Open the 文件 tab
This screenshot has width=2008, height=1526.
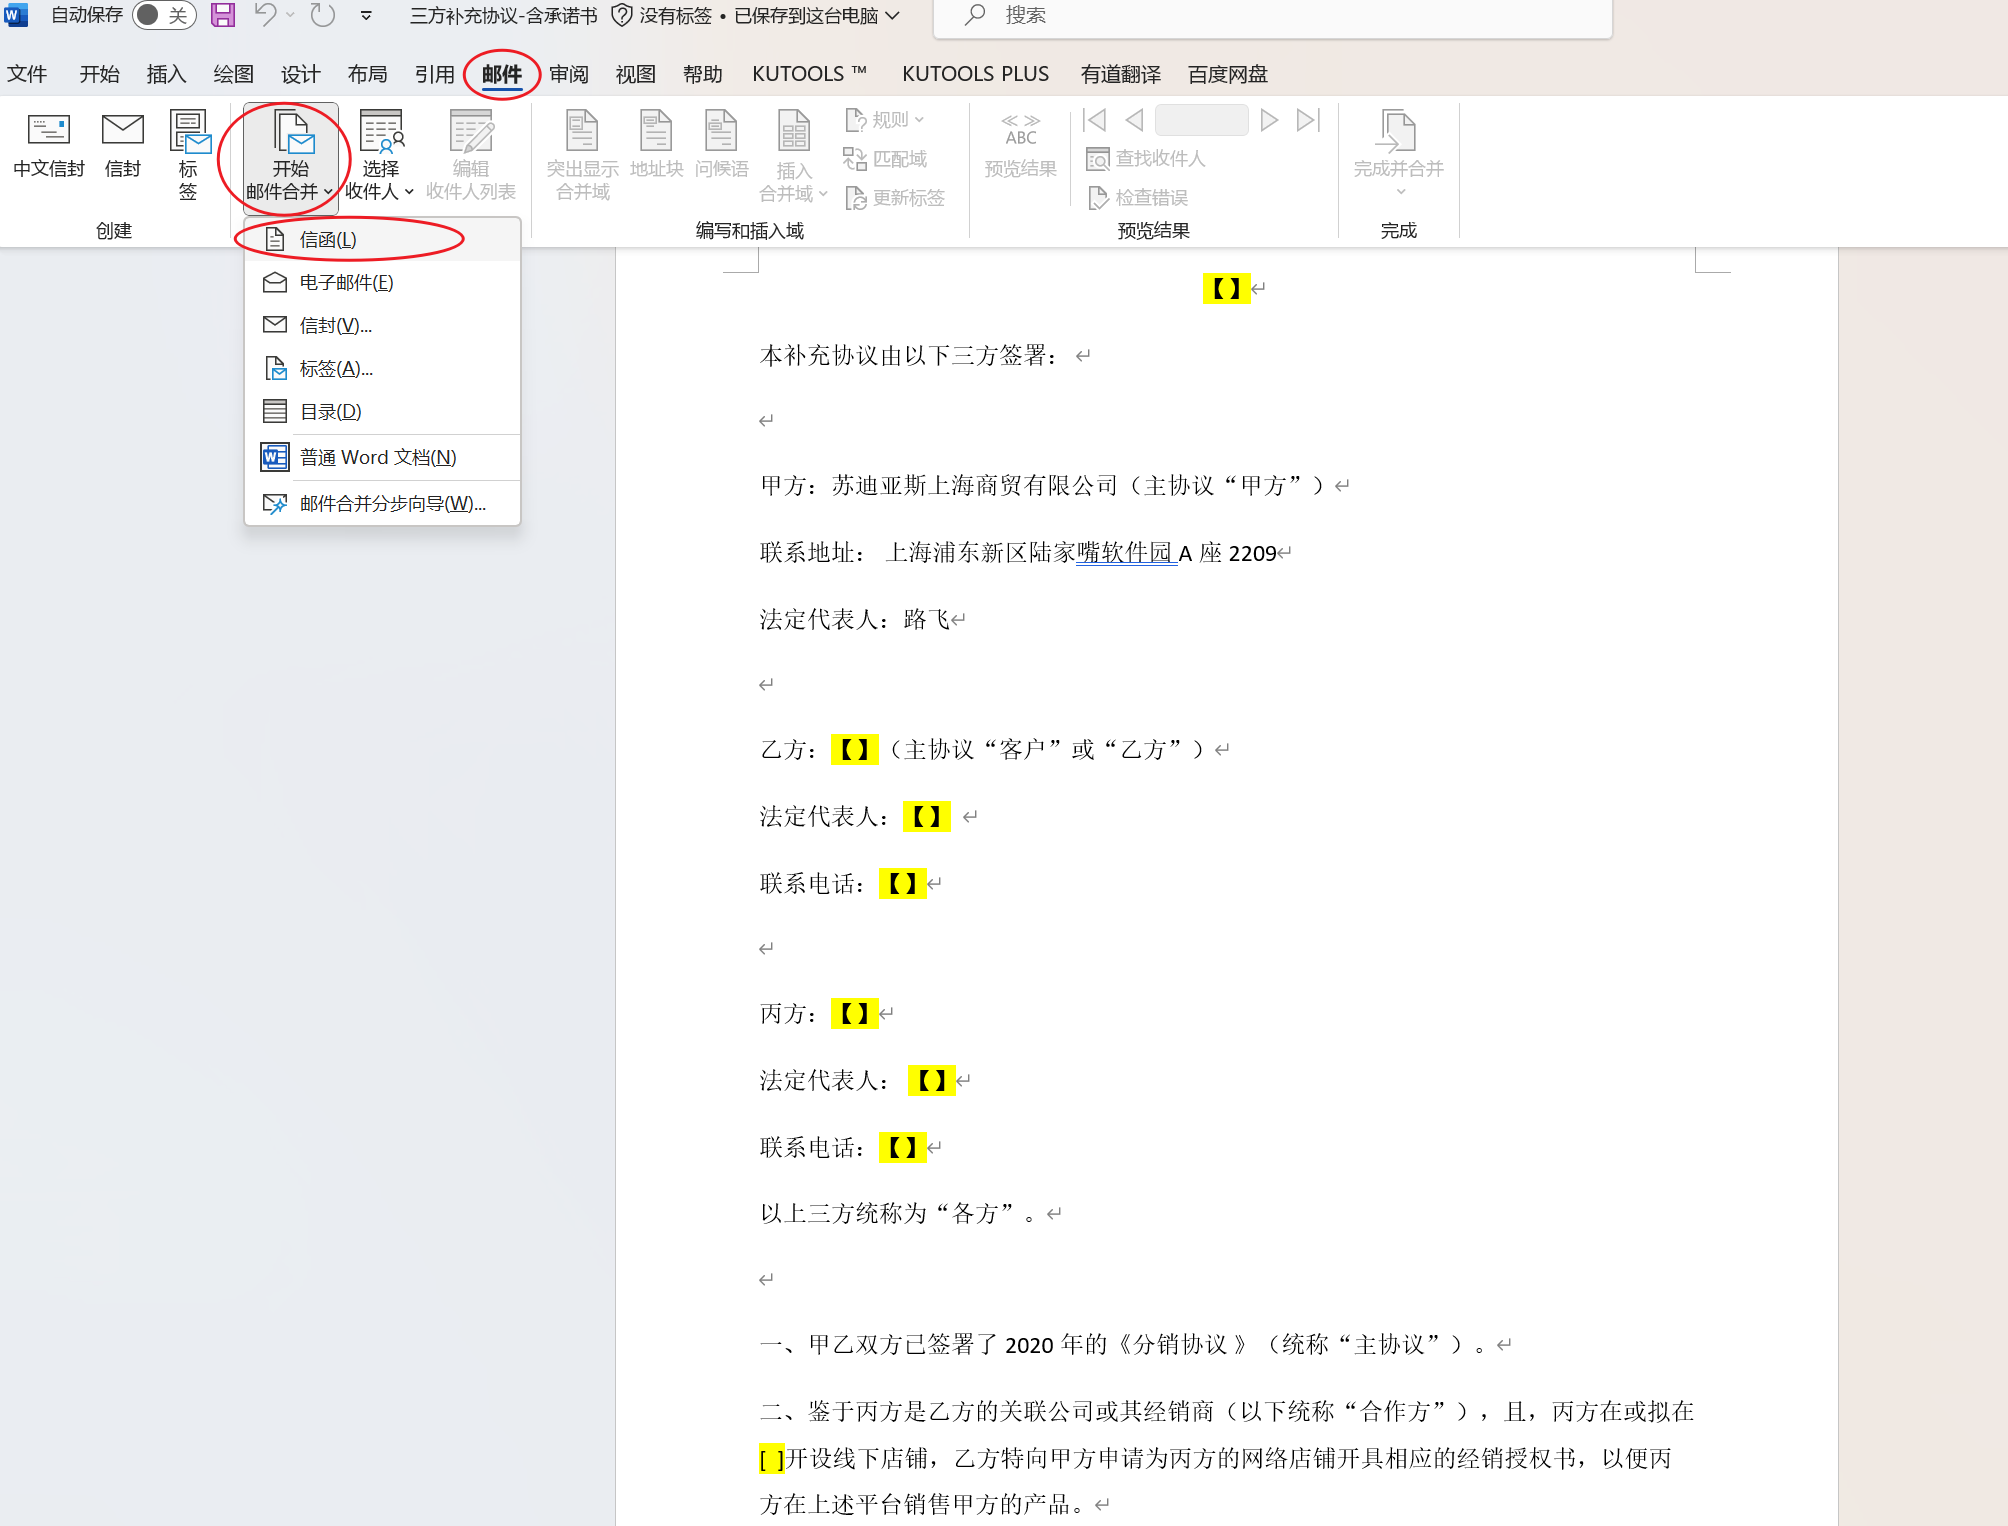[27, 74]
